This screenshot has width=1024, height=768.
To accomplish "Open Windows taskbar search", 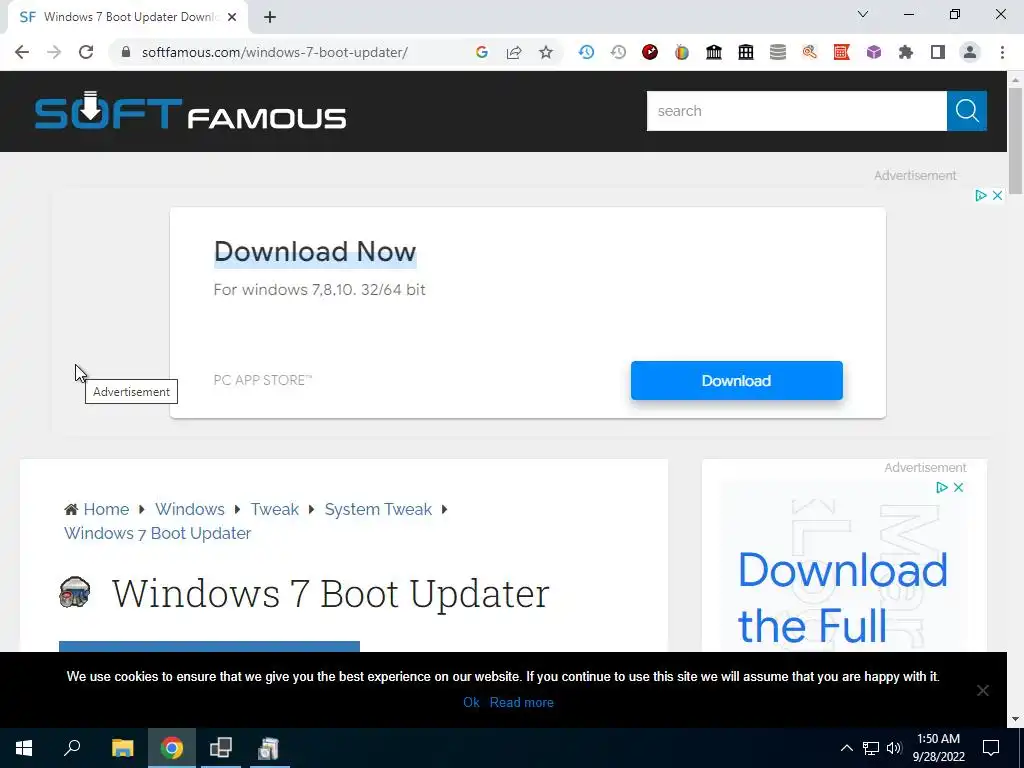I will [72, 748].
